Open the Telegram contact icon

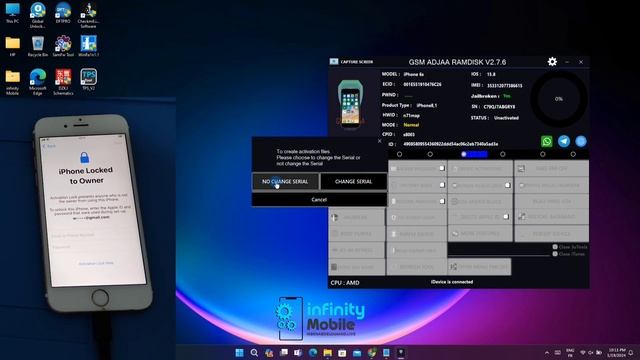click(x=564, y=141)
